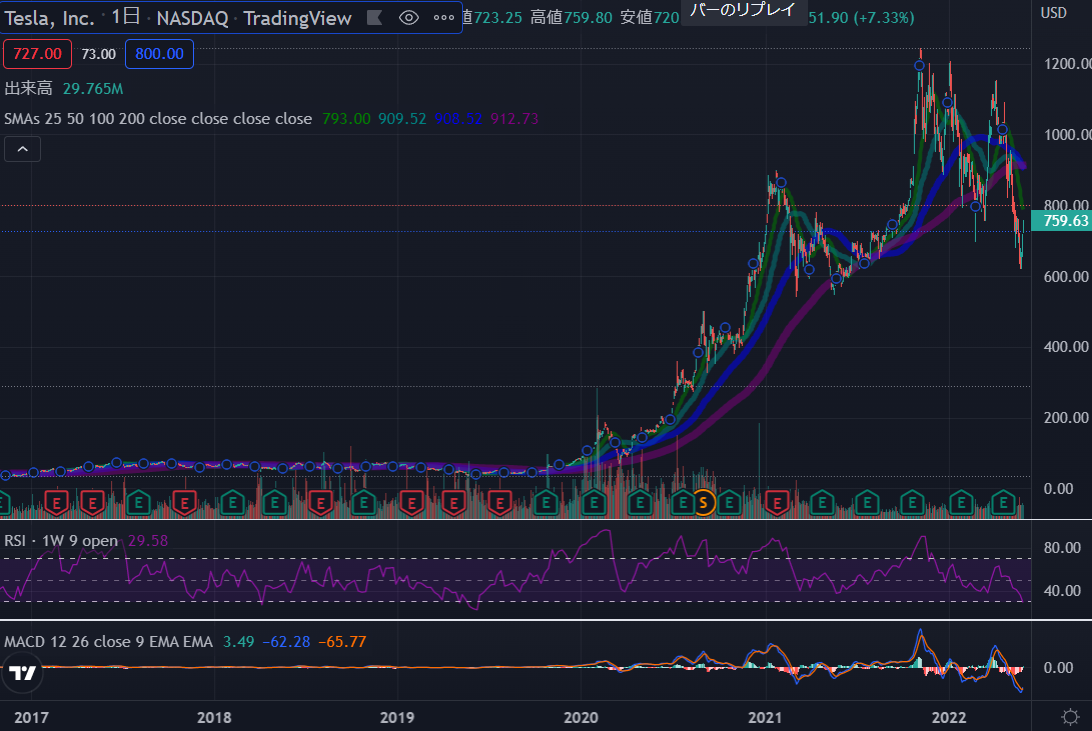Viewport: 1092px width, 731px height.
Task: Click the +7.33% change value in header
Action: pyautogui.click(x=884, y=17)
